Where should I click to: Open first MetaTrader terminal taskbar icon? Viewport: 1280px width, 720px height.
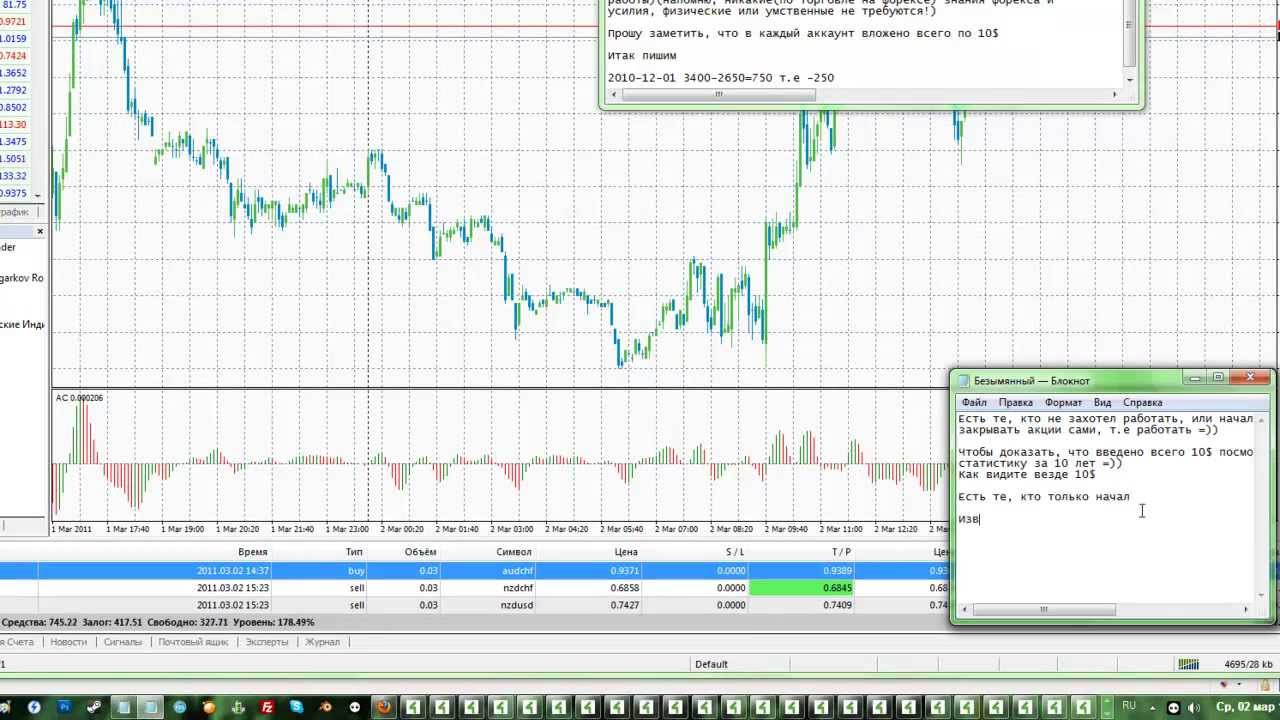[412, 707]
